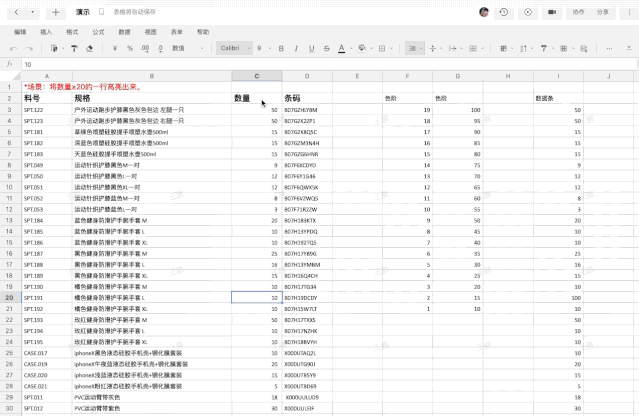
Task: Open the 插入 menu
Action: point(46,32)
